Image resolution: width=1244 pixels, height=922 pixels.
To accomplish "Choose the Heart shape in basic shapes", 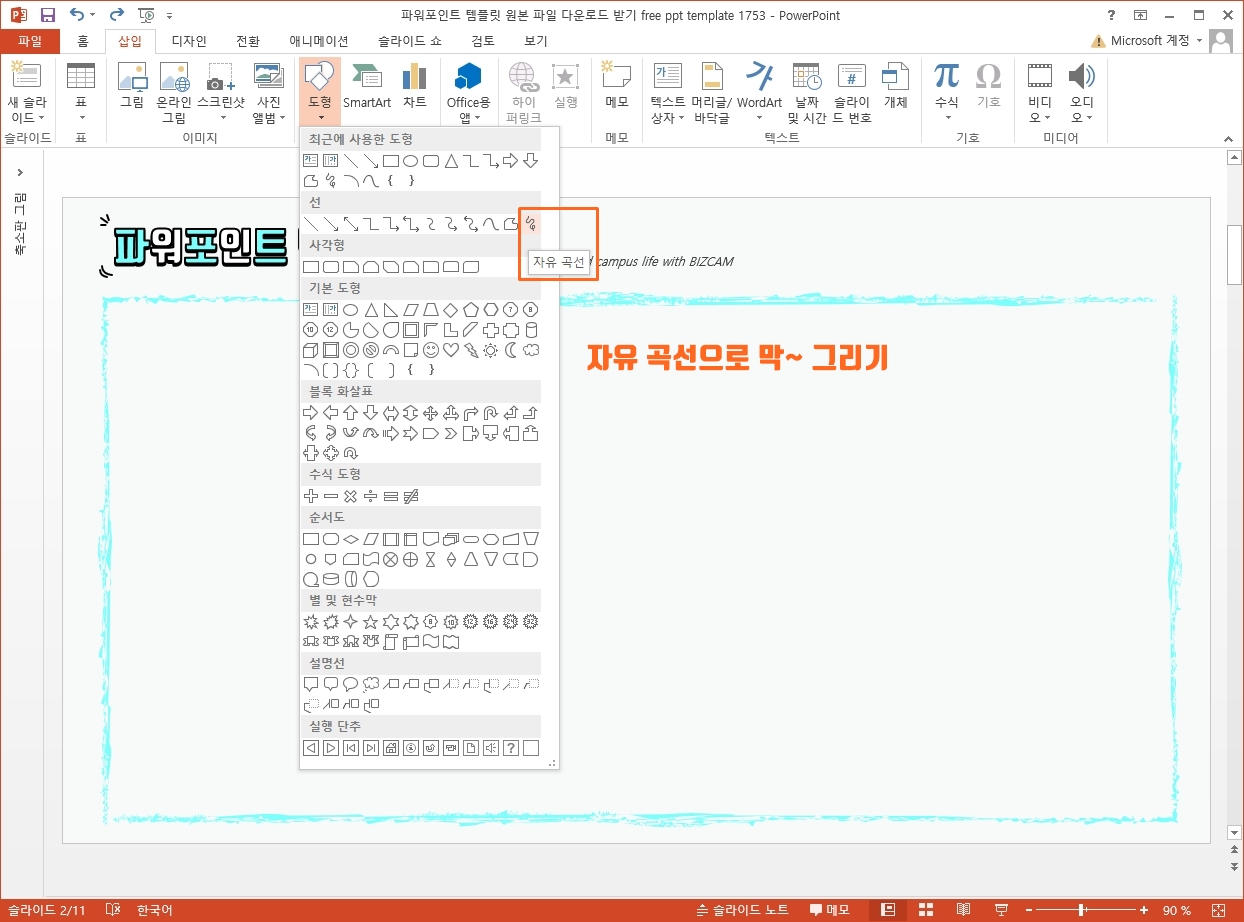I will pyautogui.click(x=451, y=350).
